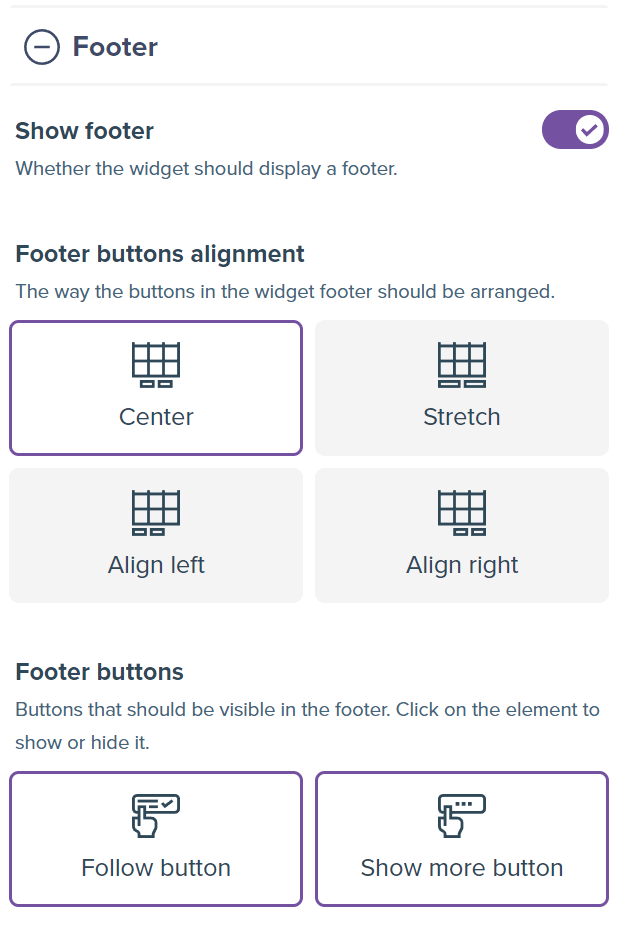633x936 pixels.
Task: Click the Stretch label text
Action: point(462,417)
